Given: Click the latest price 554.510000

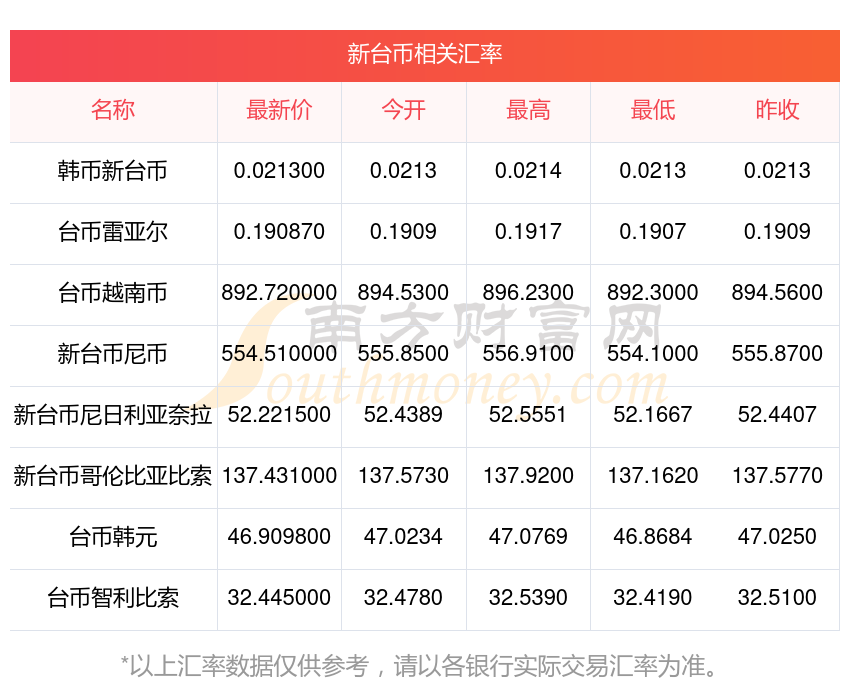Looking at the screenshot, I should [279, 354].
